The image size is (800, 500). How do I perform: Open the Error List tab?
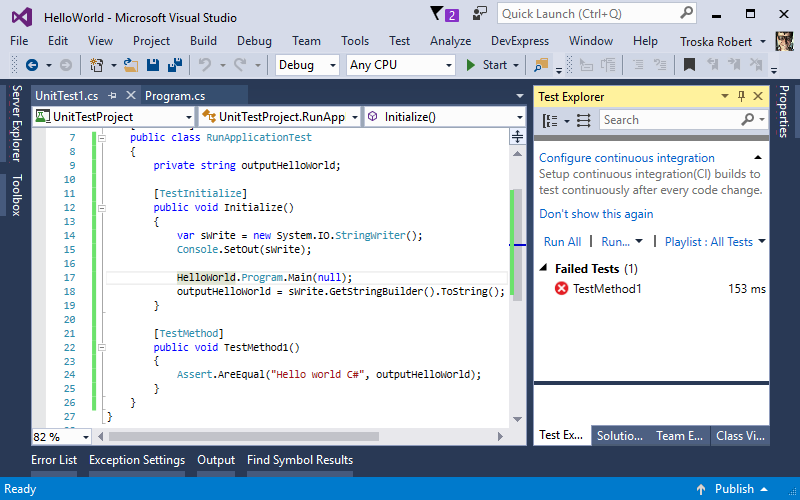tap(54, 460)
